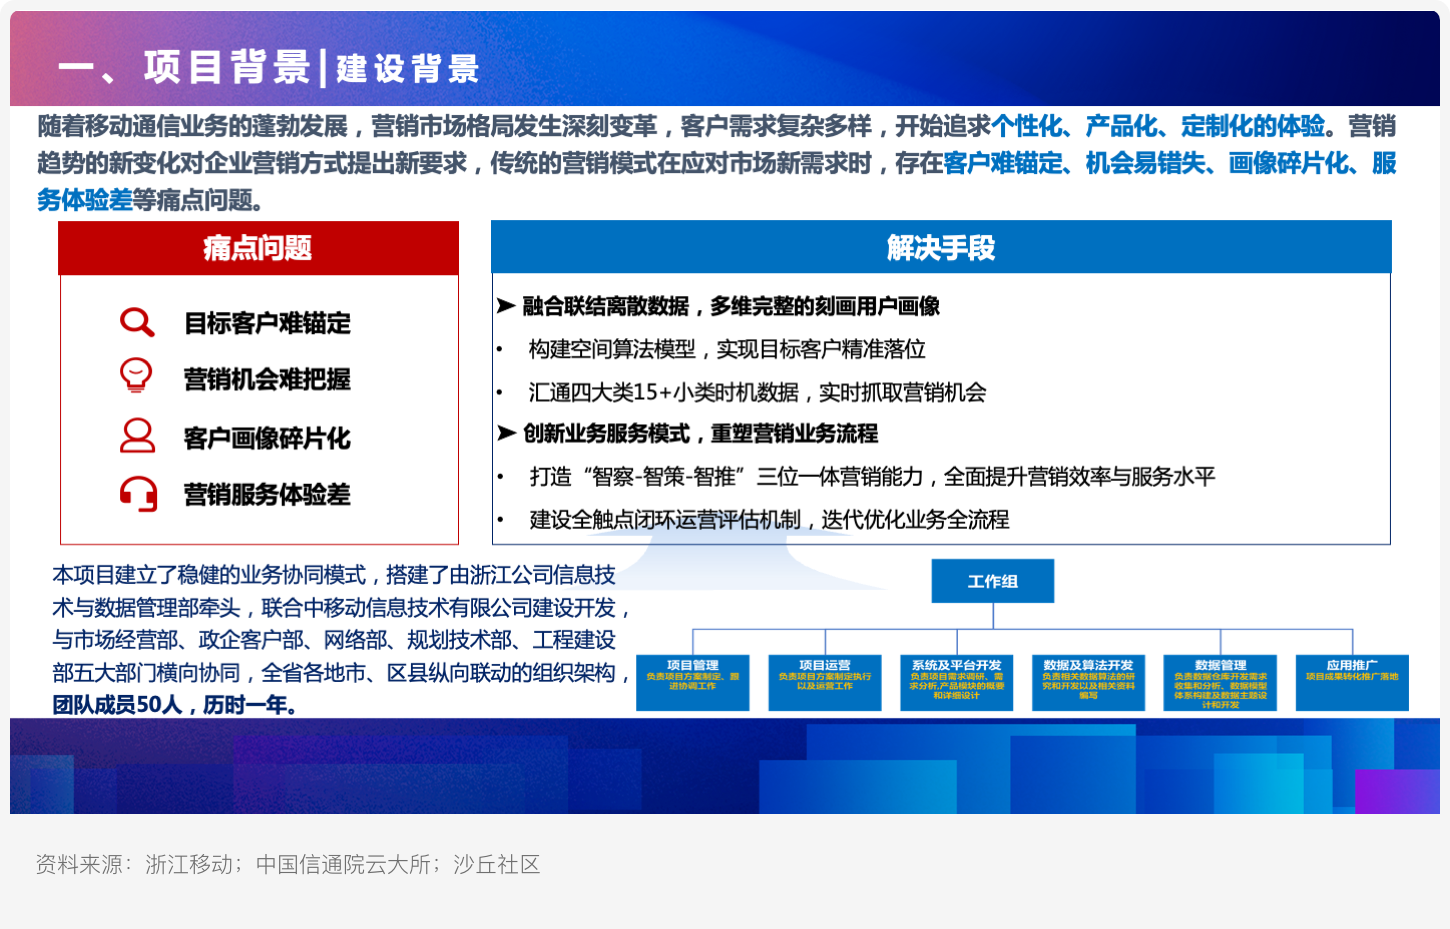Image resolution: width=1450 pixels, height=929 pixels.
Task: Select the 应用推广 box
Action: point(1352,682)
